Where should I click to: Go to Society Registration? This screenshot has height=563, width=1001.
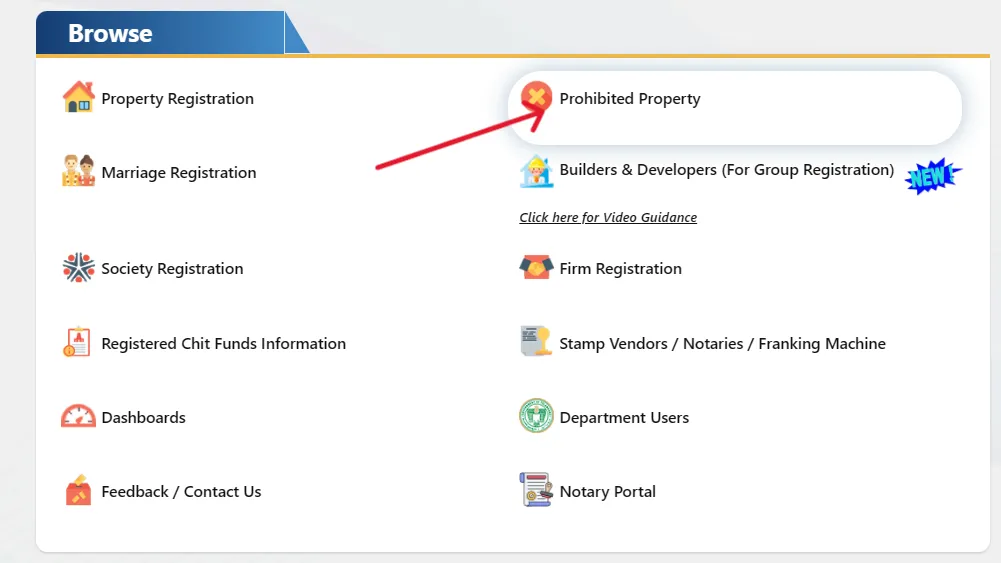(x=172, y=269)
